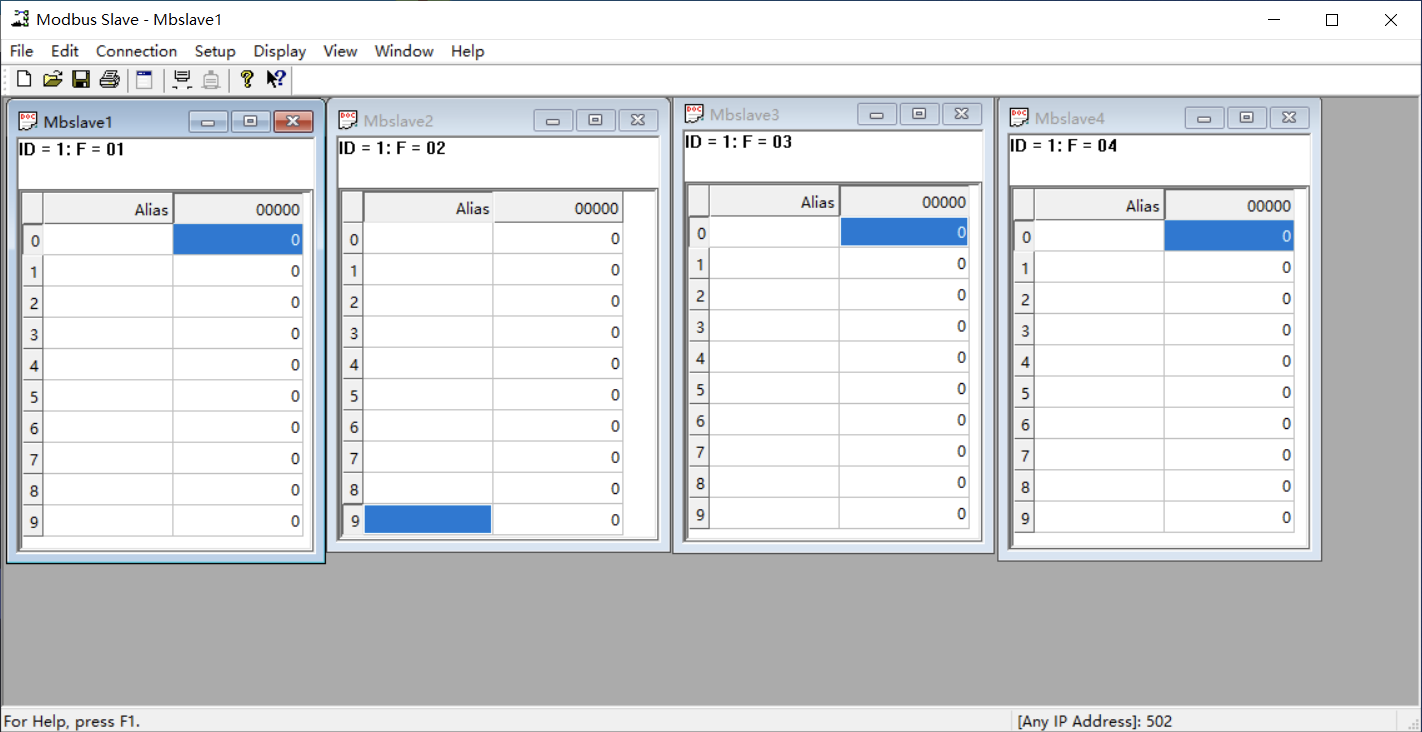The width and height of the screenshot is (1422, 732).
Task: Select value cell of row 7 in Mbslave3
Action: 904,451
